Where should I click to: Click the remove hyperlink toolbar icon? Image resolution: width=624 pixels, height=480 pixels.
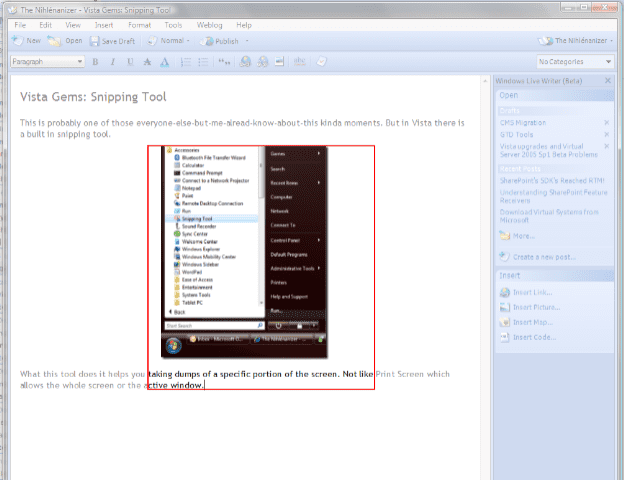[x=262, y=61]
